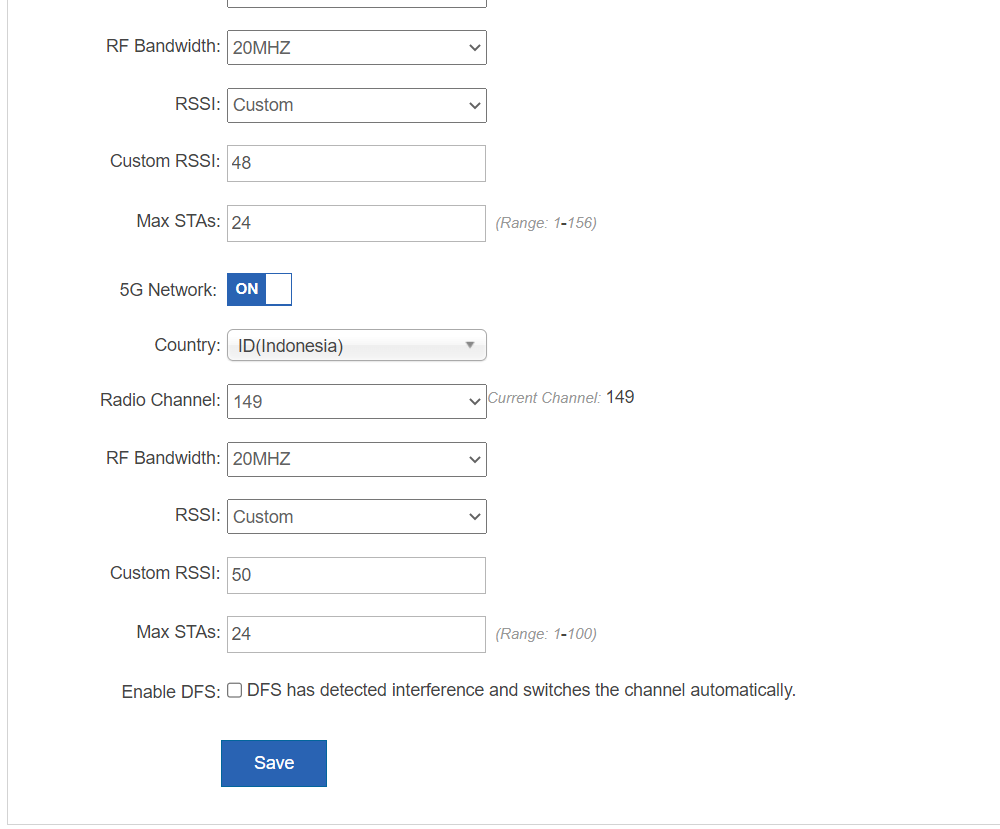Click the DFS interference description text

pyautogui.click(x=521, y=690)
